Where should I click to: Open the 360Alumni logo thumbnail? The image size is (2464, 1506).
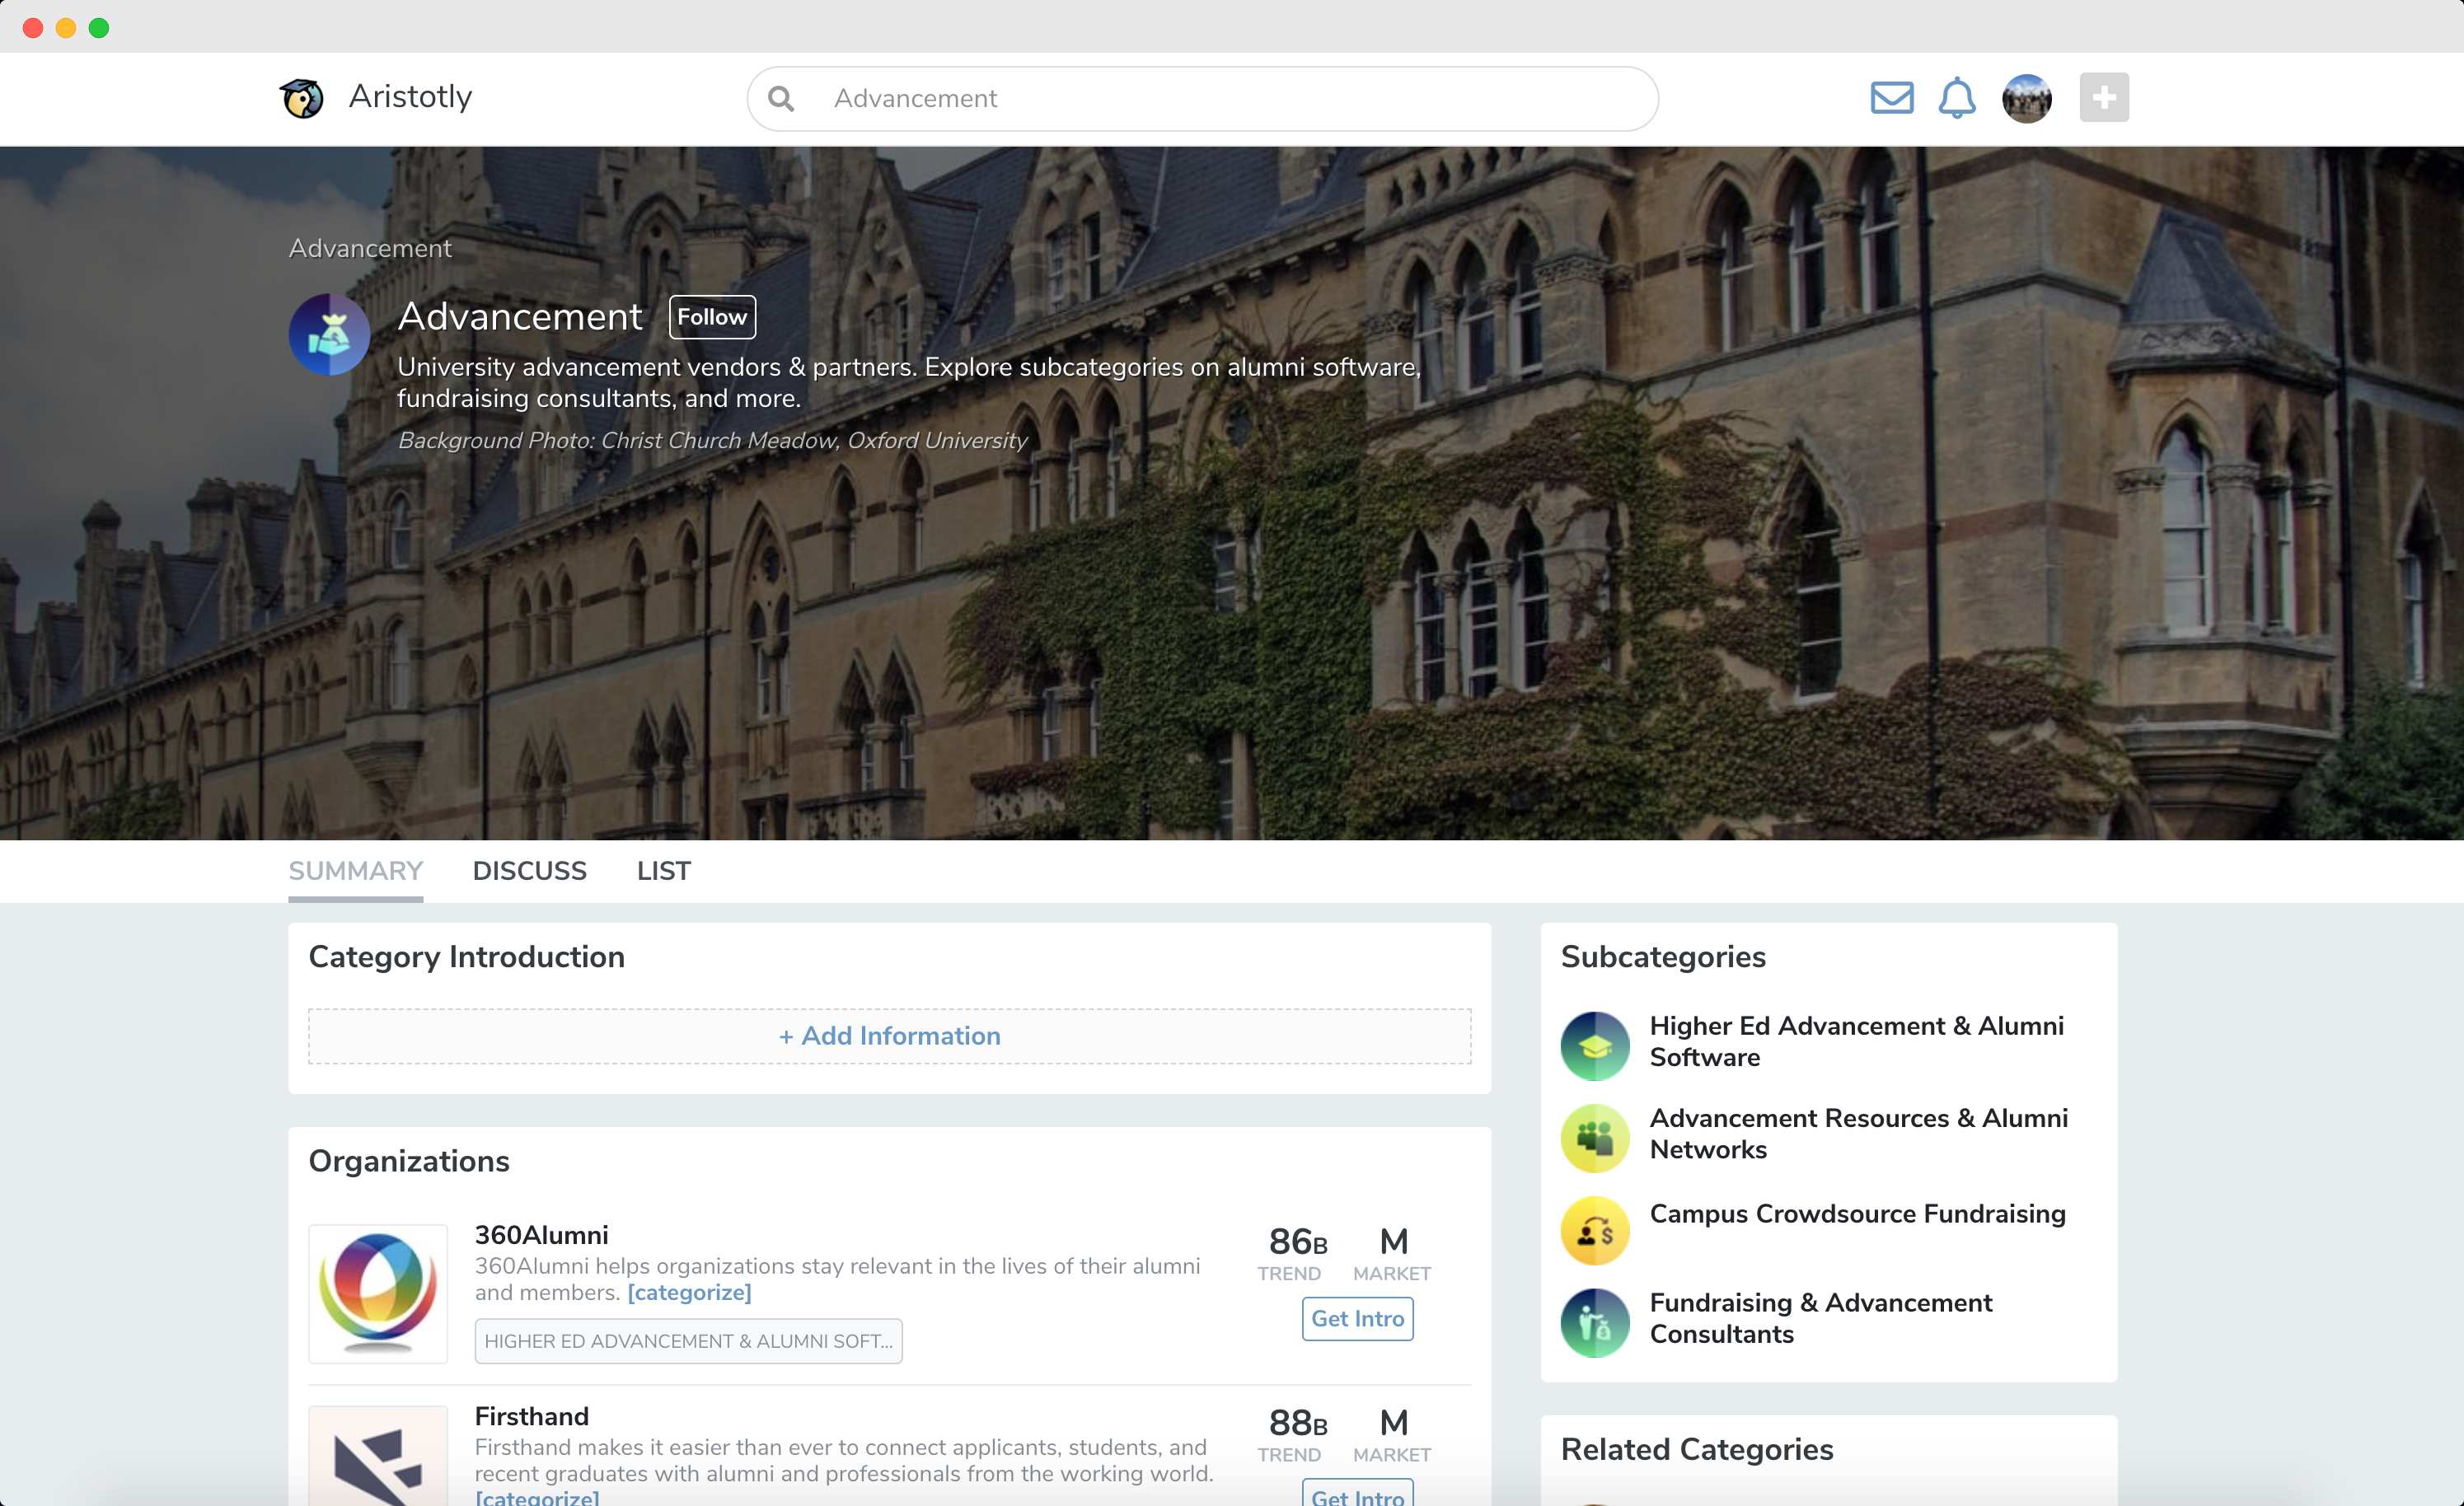point(378,1294)
